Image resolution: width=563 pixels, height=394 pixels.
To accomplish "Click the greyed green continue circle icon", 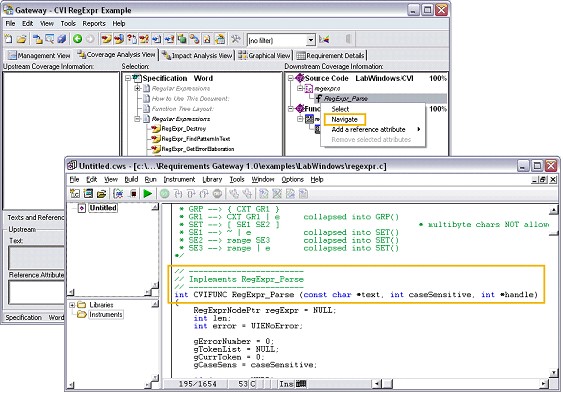I will point(164,194).
